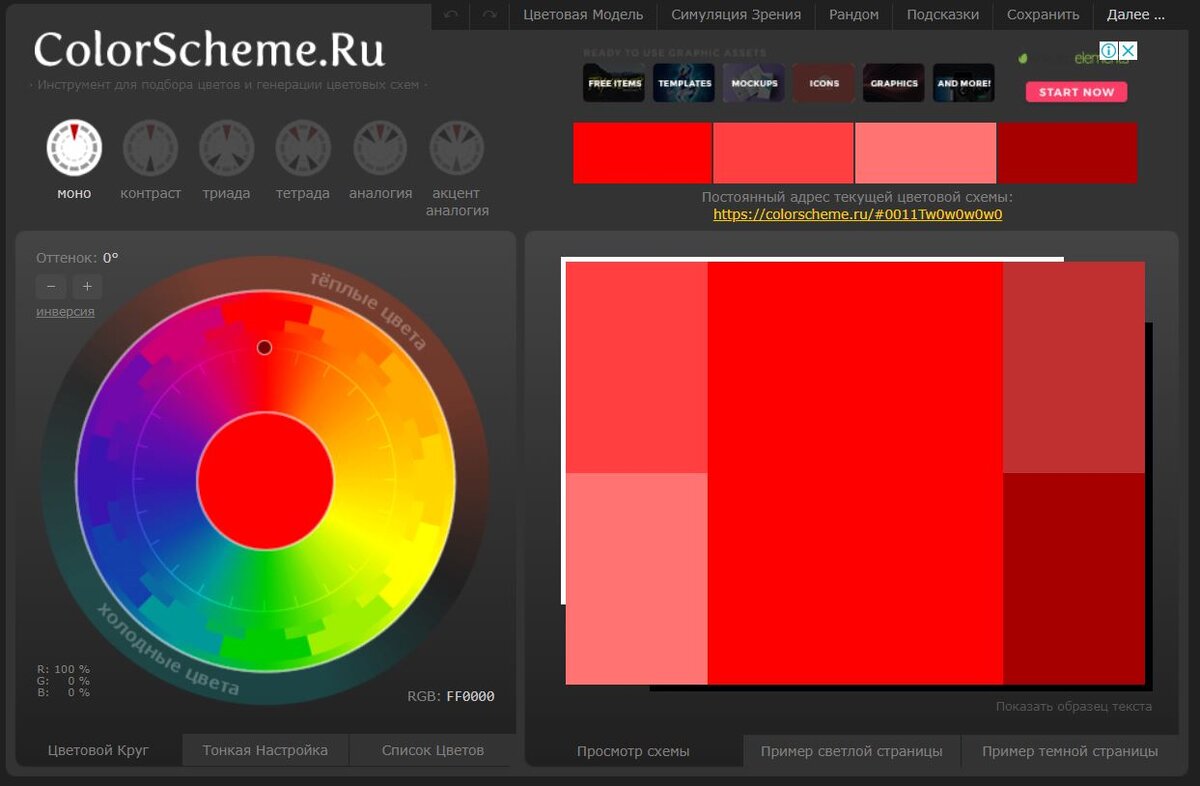
Task: Open the Цветовая Модель menu
Action: (583, 15)
